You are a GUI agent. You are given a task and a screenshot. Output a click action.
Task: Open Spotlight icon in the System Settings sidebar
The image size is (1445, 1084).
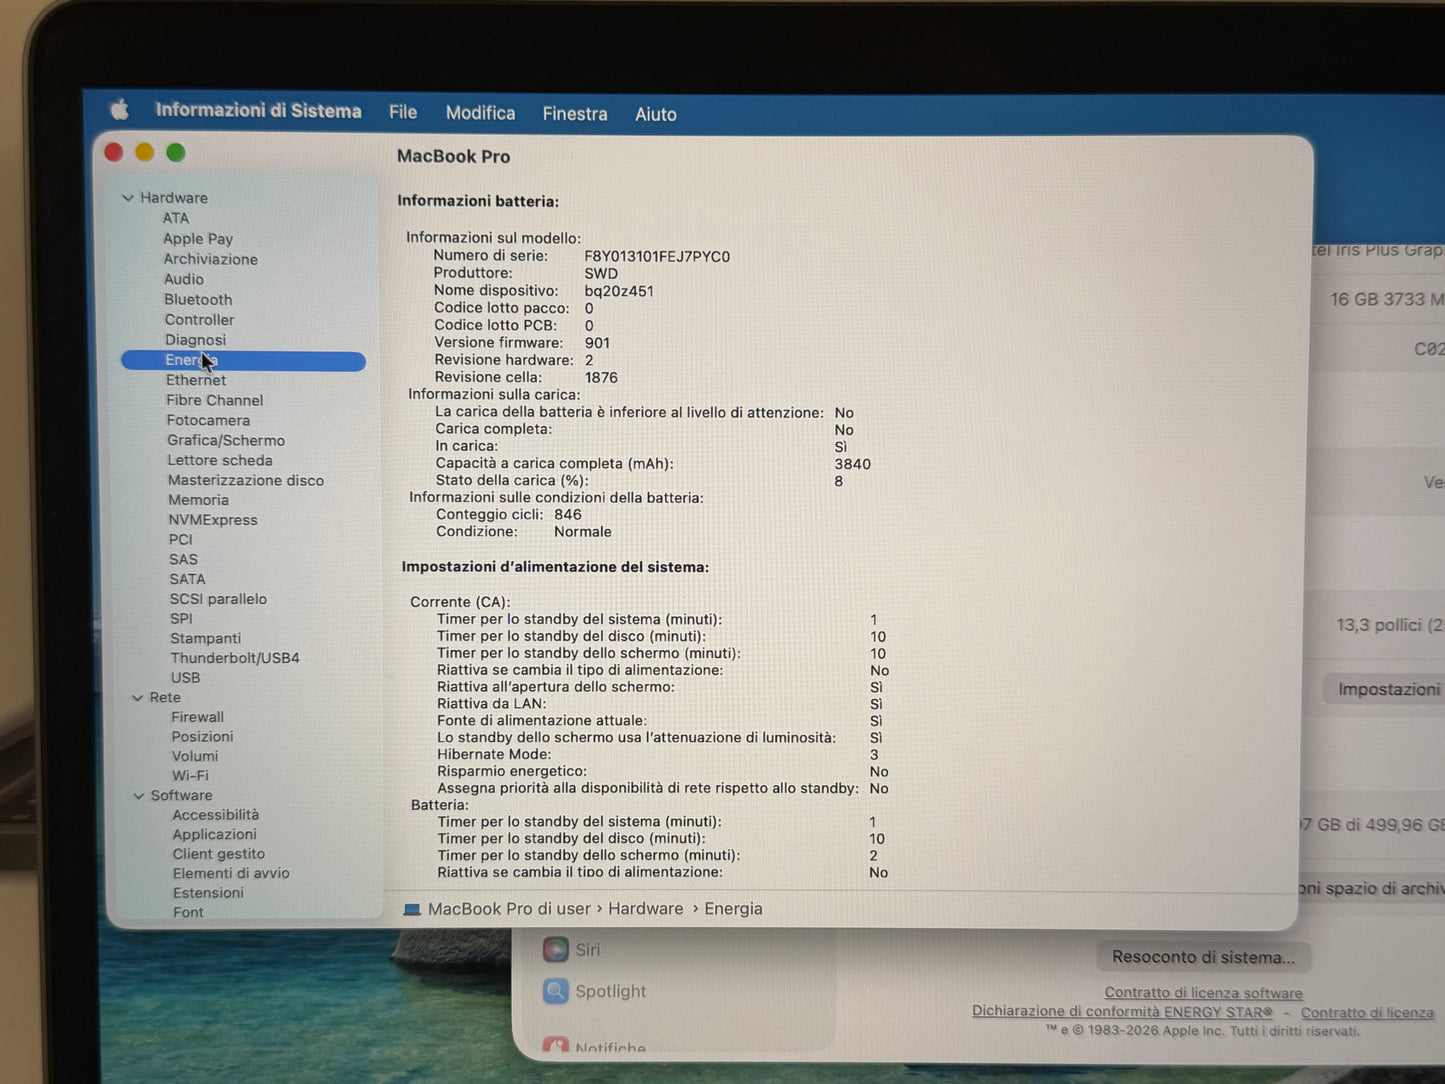(555, 991)
